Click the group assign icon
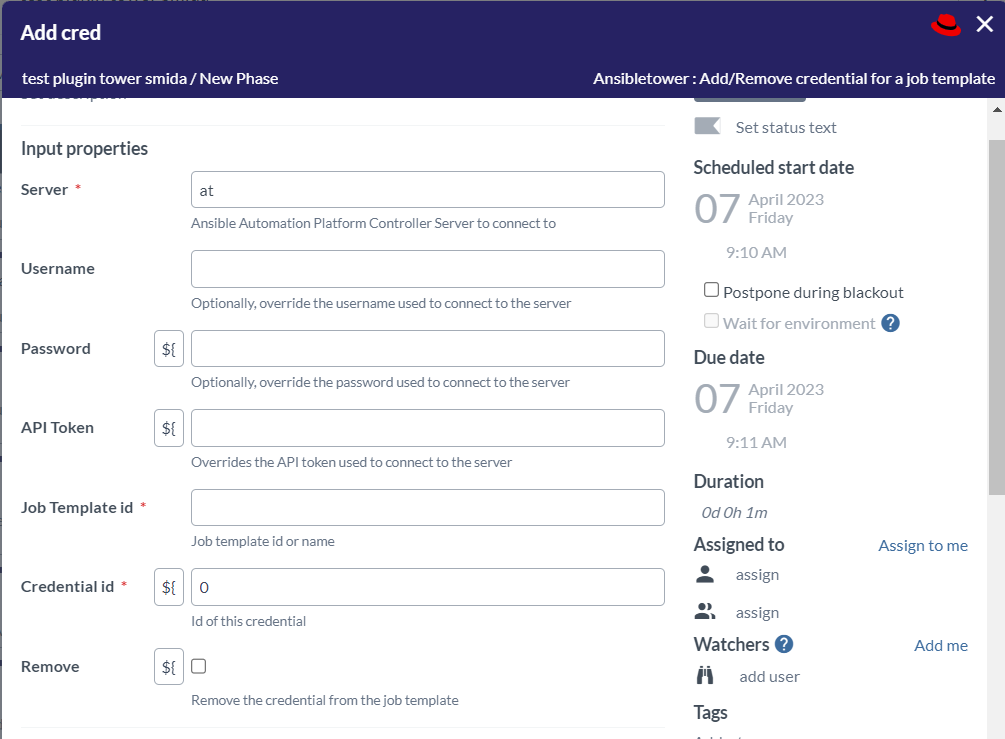The height and width of the screenshot is (739, 1005). (x=706, y=611)
